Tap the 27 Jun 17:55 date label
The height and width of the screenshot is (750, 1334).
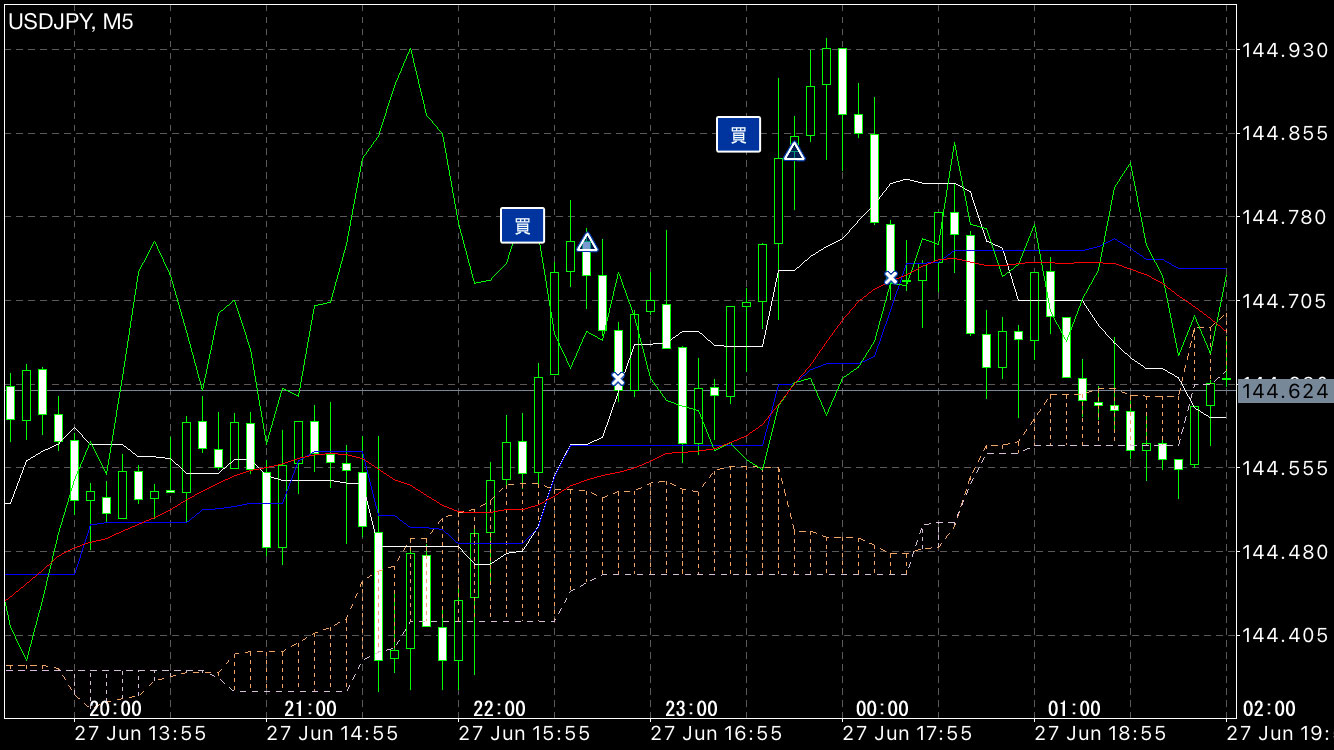[906, 733]
